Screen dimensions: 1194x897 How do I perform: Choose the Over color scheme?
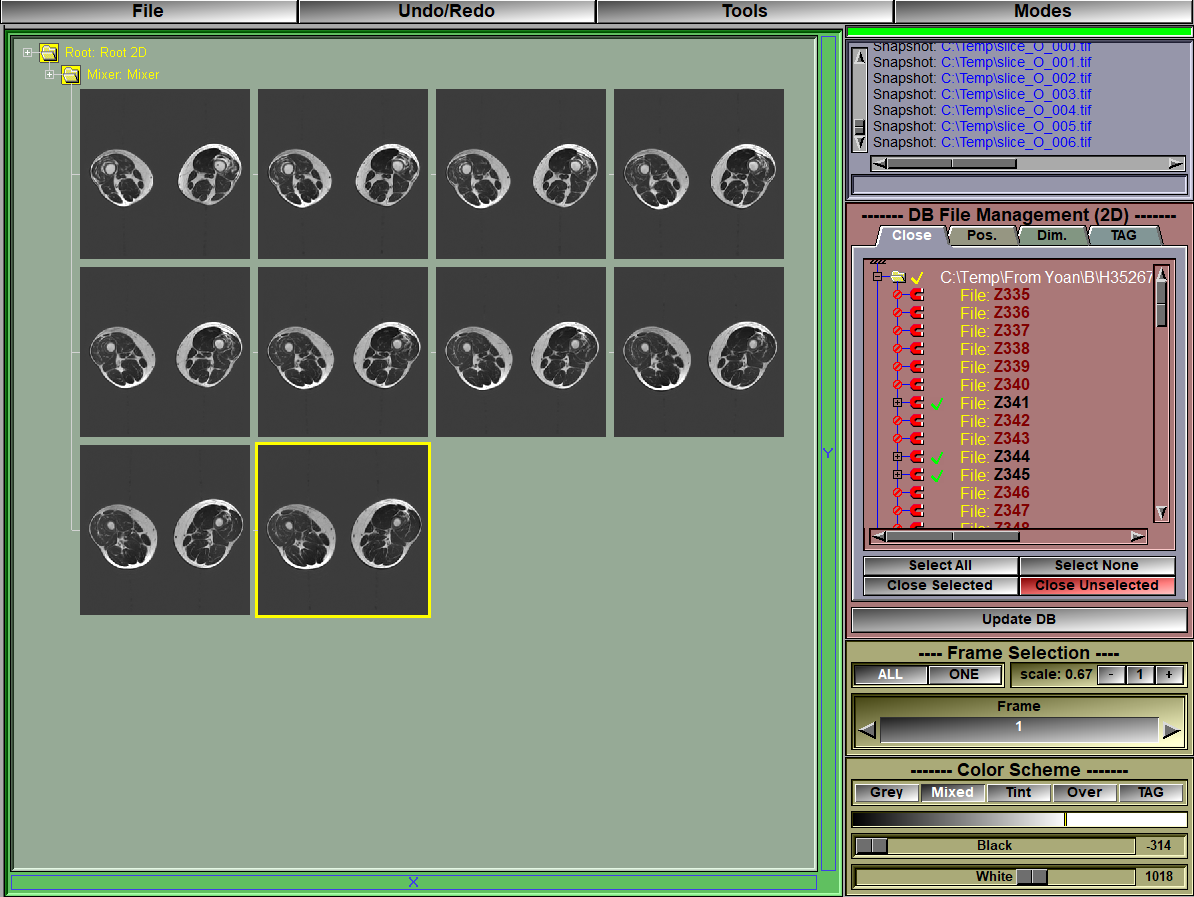[1084, 793]
